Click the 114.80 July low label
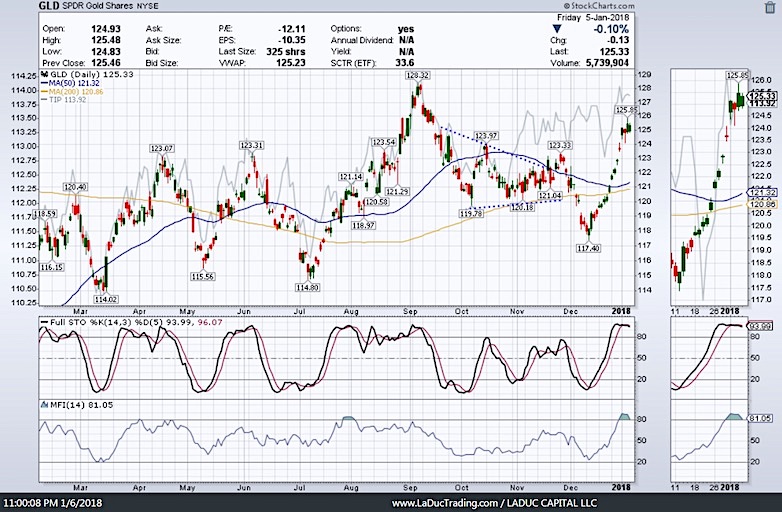 [307, 287]
